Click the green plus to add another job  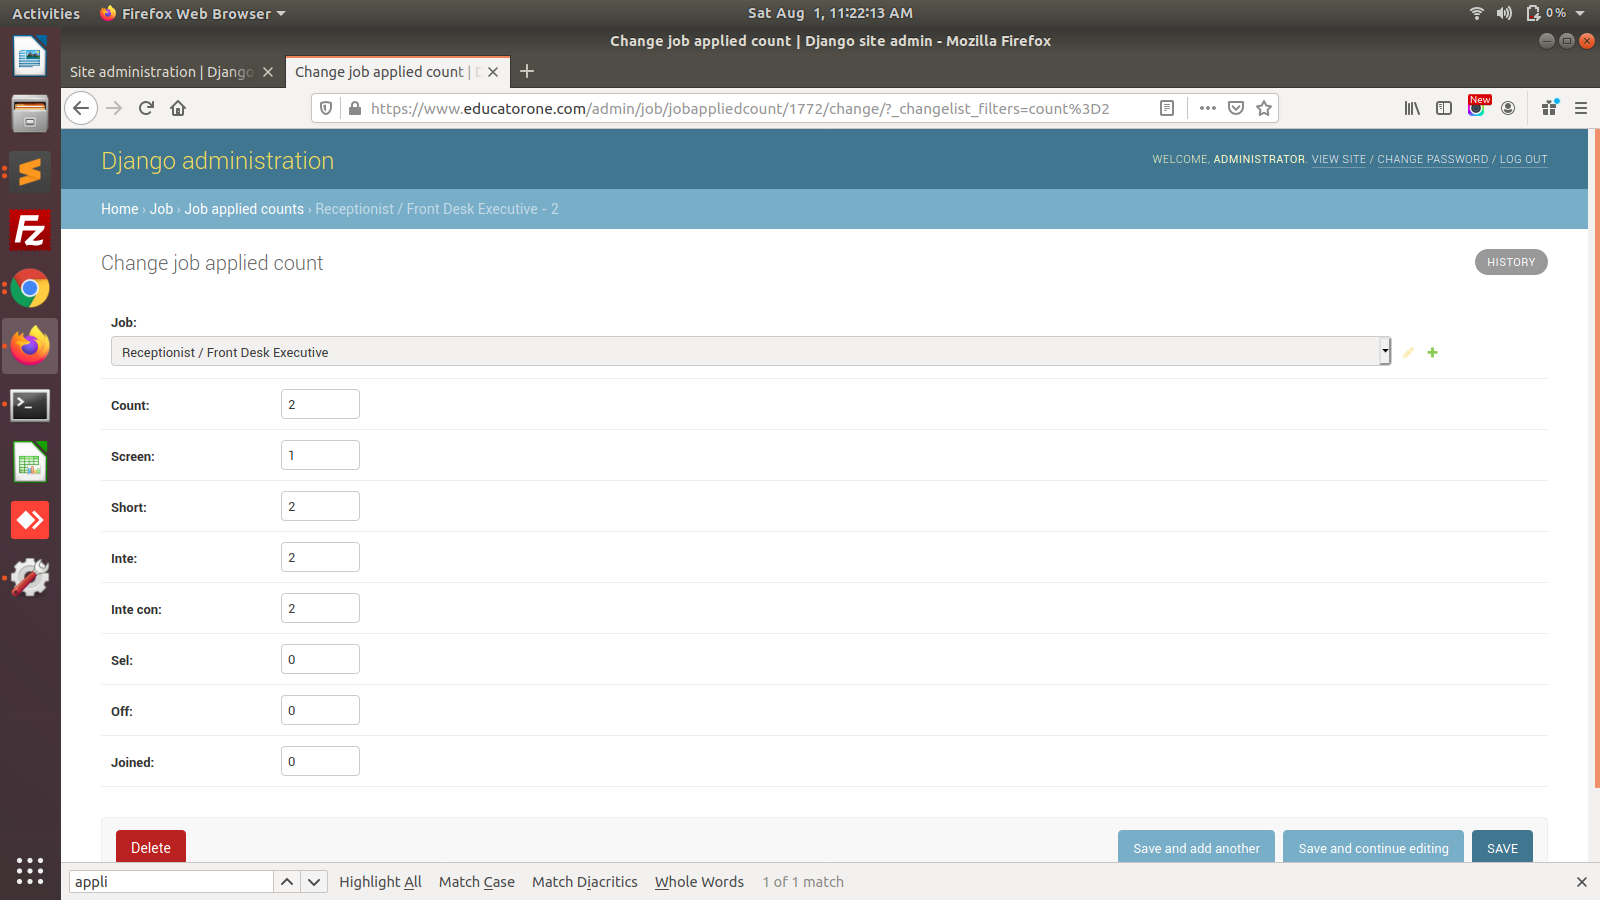click(1432, 353)
